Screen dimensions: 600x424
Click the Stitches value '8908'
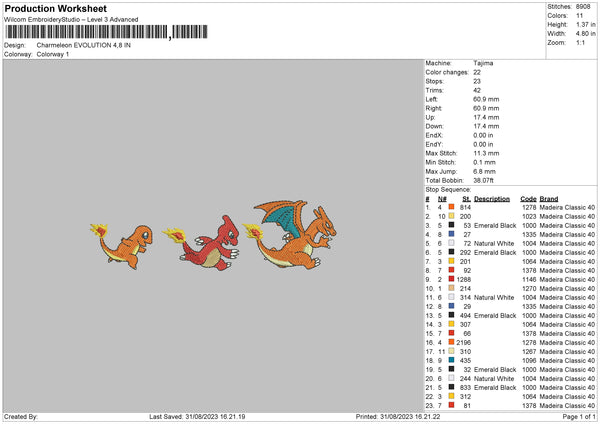coord(583,7)
